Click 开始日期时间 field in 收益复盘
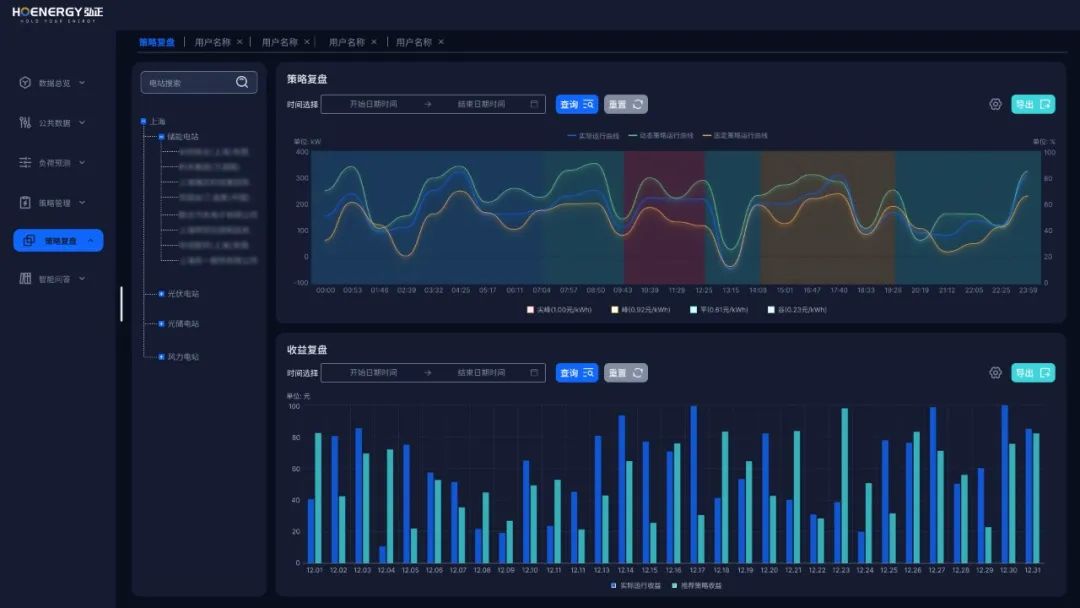1080x608 pixels. pos(373,373)
